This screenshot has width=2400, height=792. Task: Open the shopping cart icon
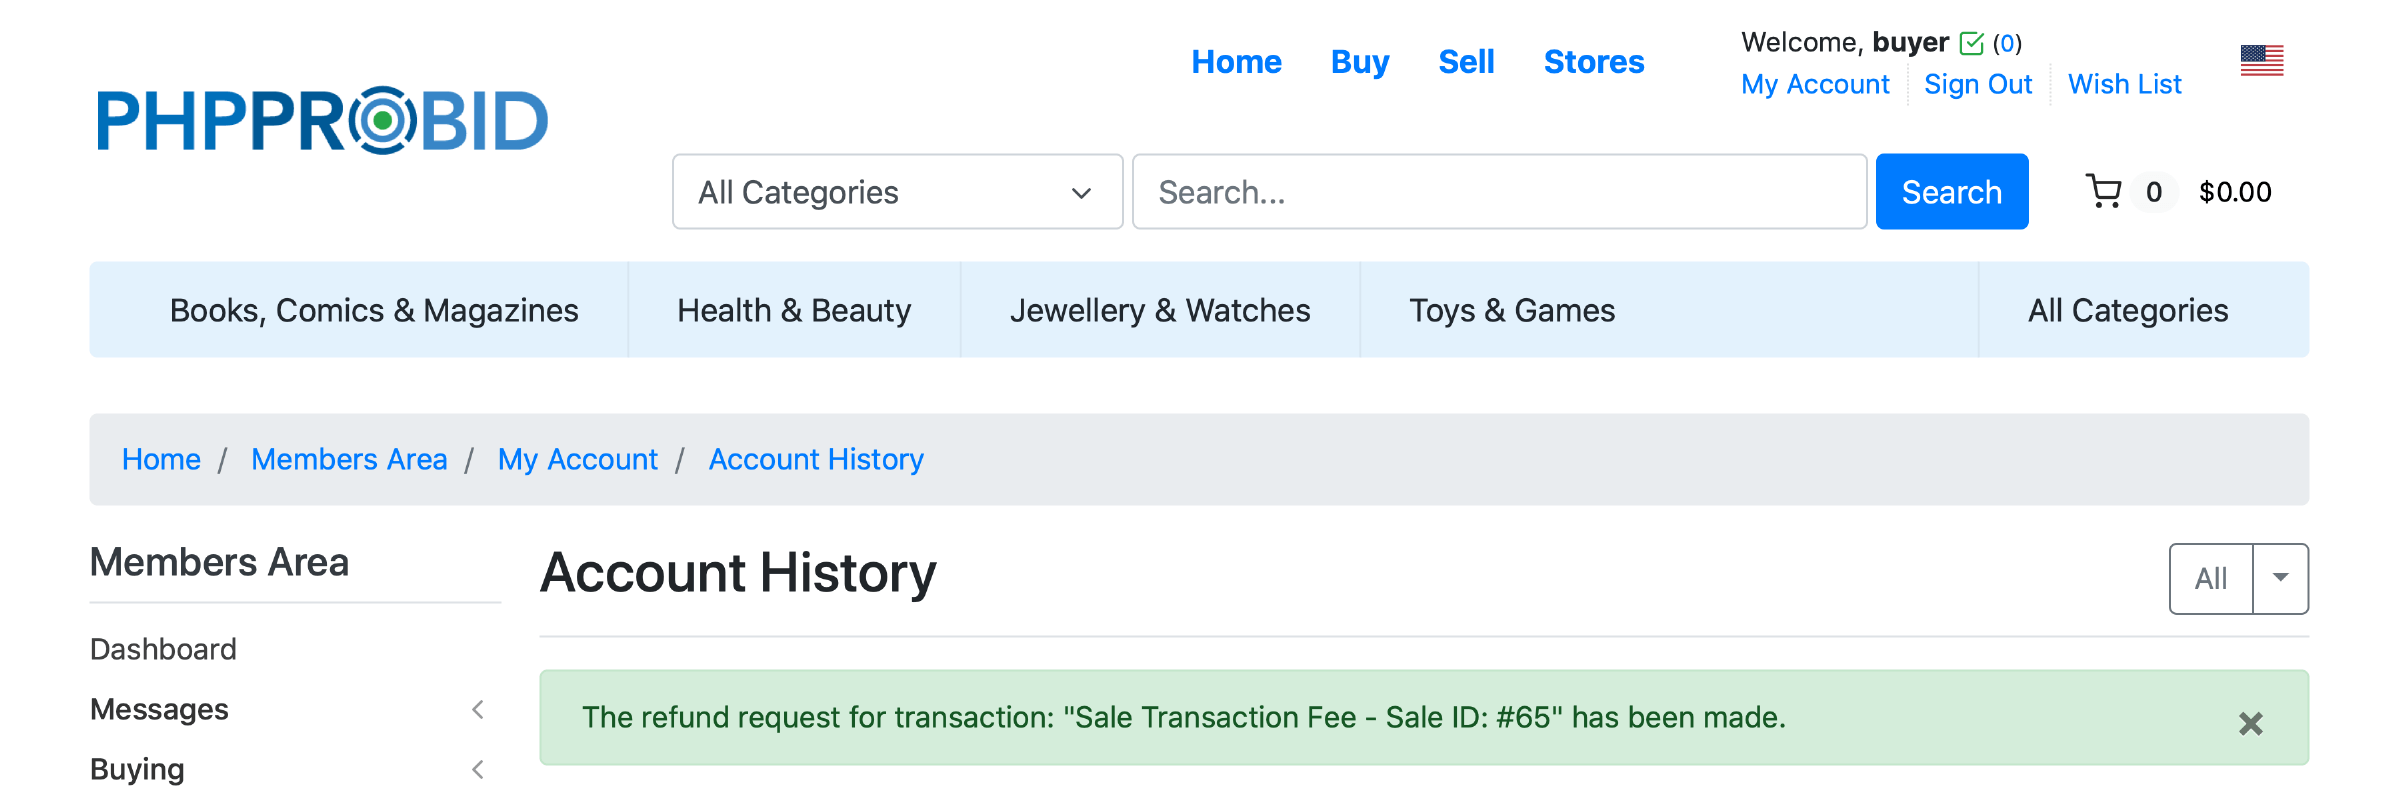click(x=2103, y=191)
